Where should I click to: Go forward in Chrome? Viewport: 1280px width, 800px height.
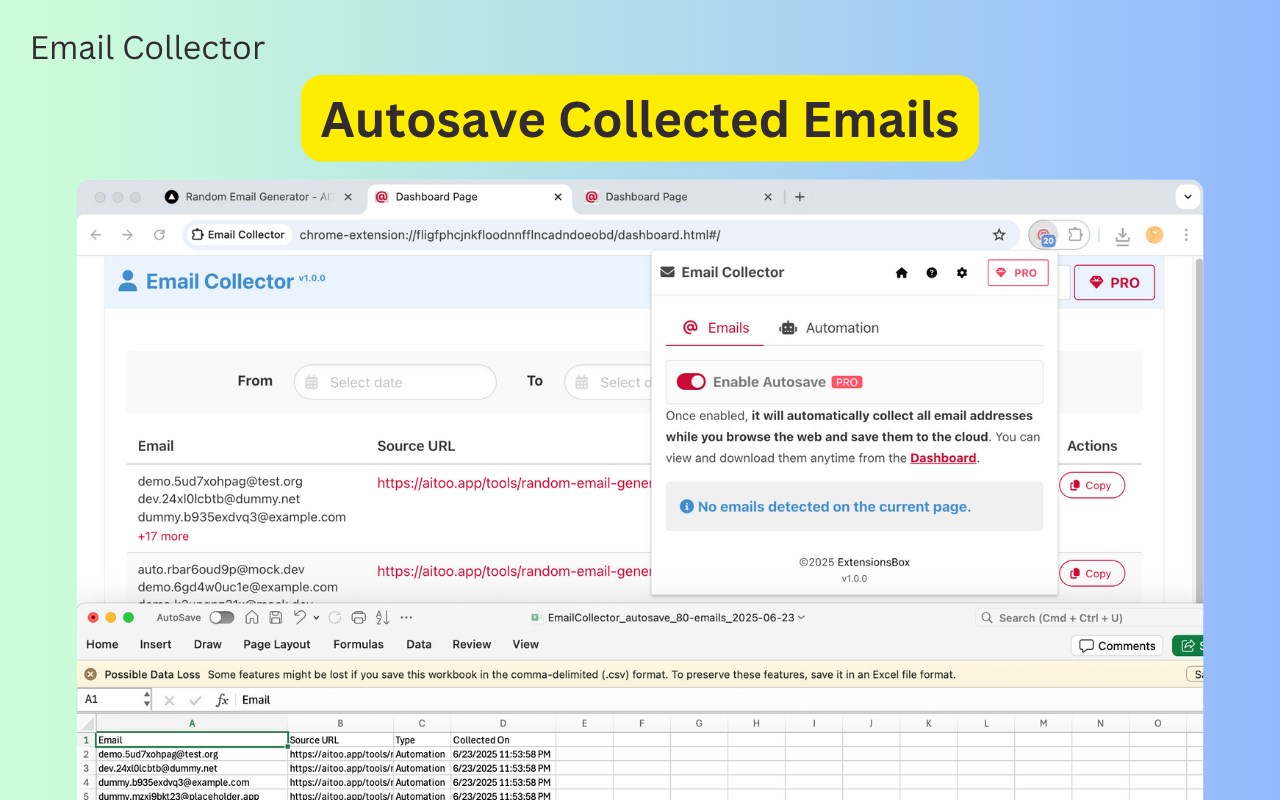pos(127,235)
